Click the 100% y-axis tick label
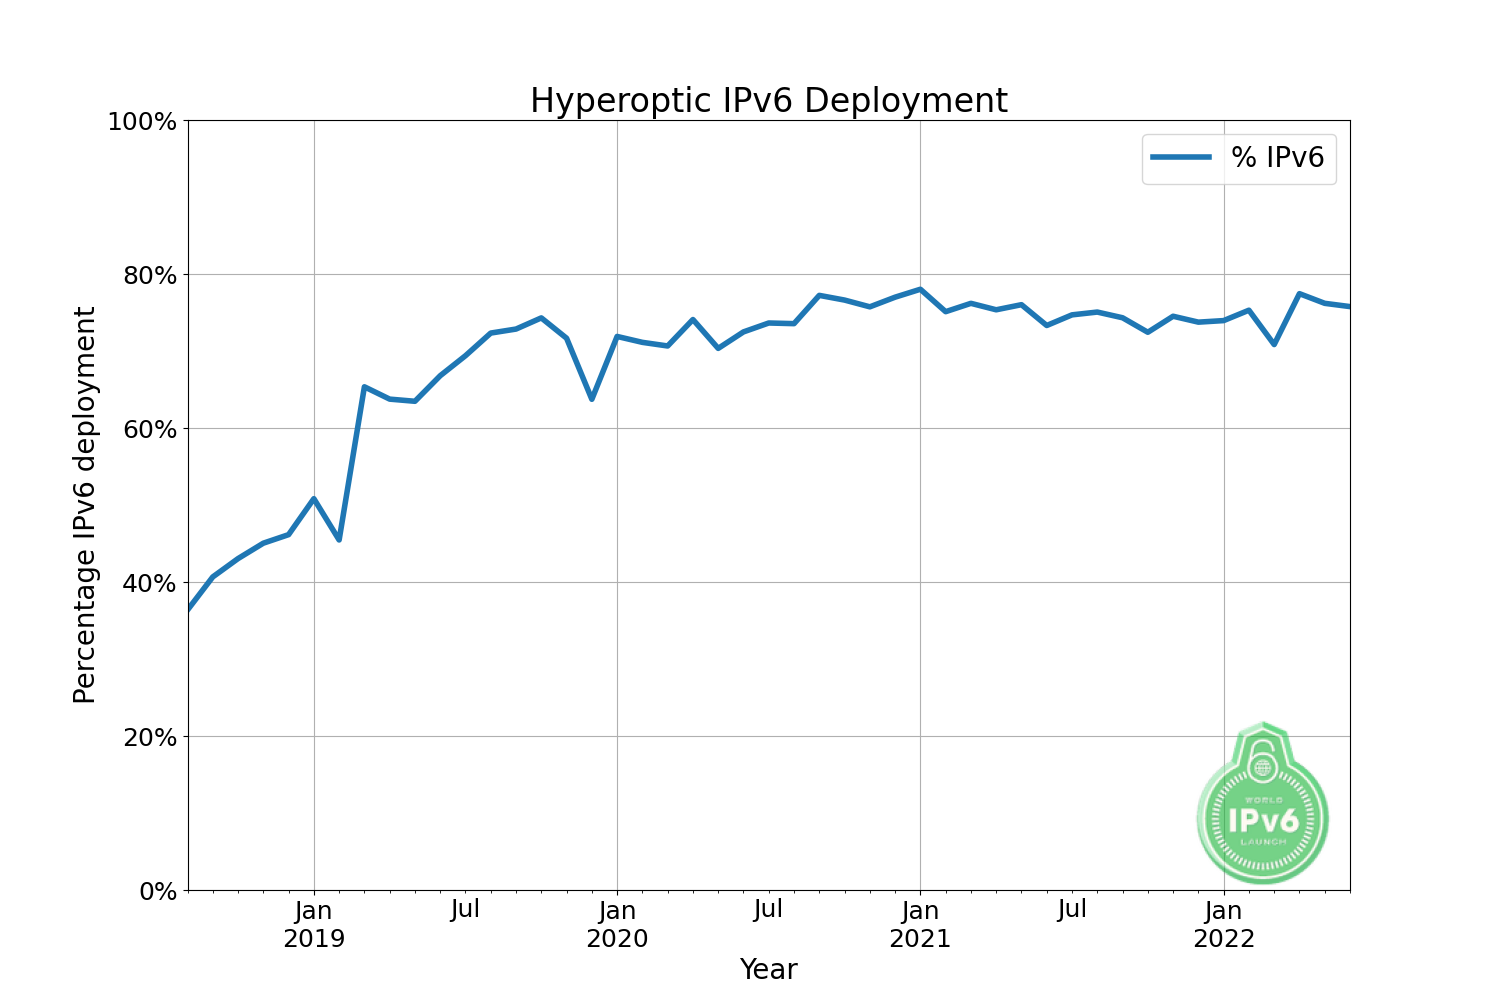The height and width of the screenshot is (1000, 1500). [x=141, y=121]
